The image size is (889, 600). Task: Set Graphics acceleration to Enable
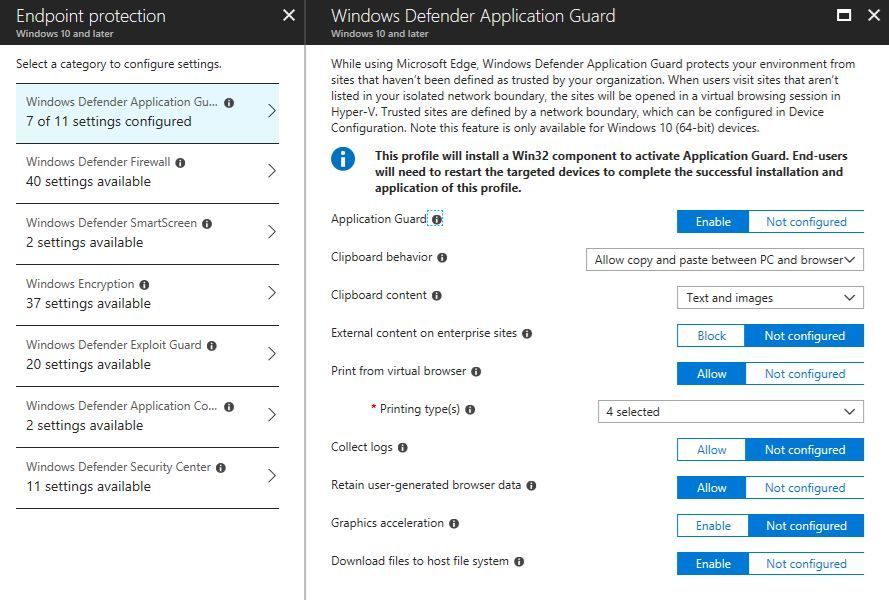pos(713,526)
